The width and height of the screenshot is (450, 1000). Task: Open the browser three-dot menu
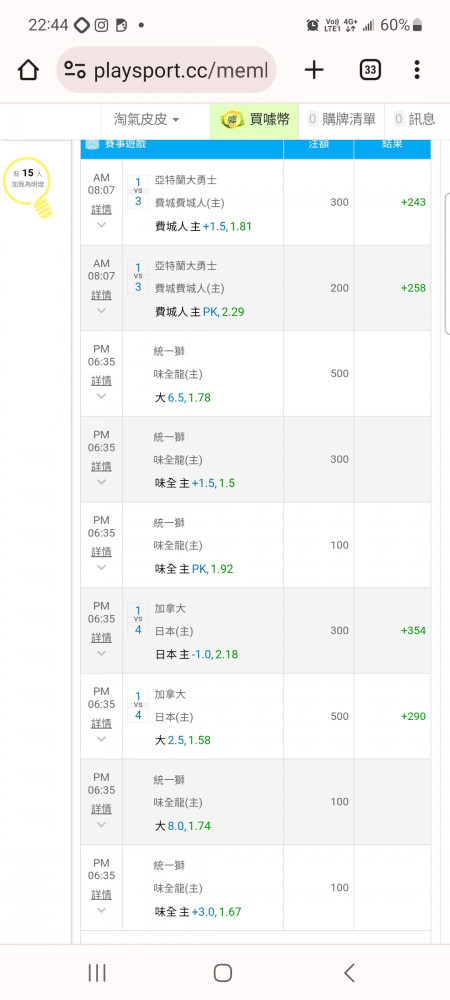(x=417, y=70)
